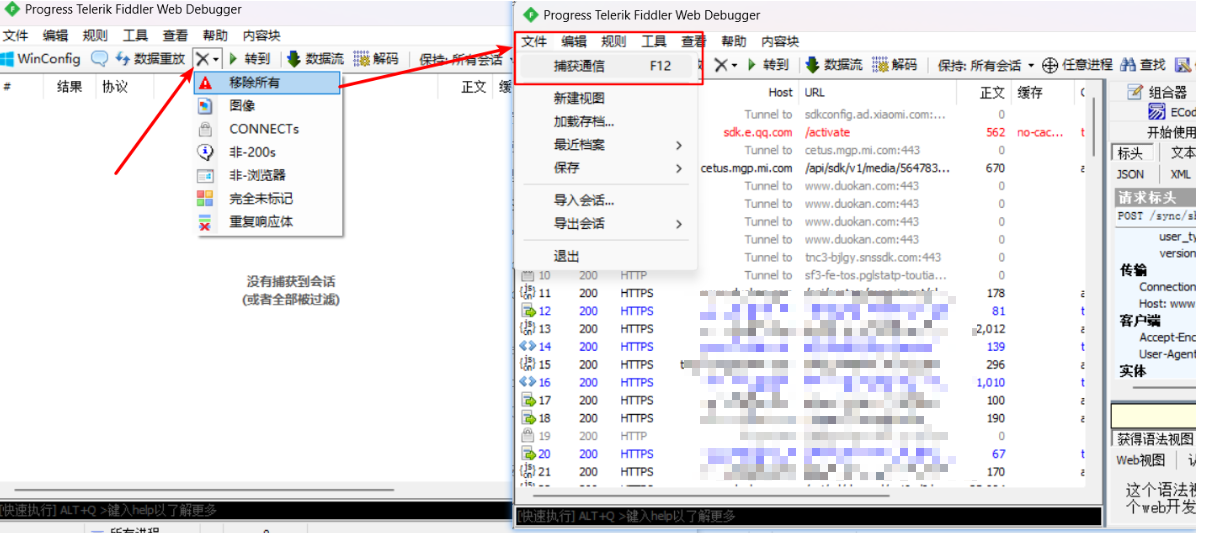Click WinConfig in the left window toolbar
The width and height of the screenshot is (1208, 533).
(41, 59)
